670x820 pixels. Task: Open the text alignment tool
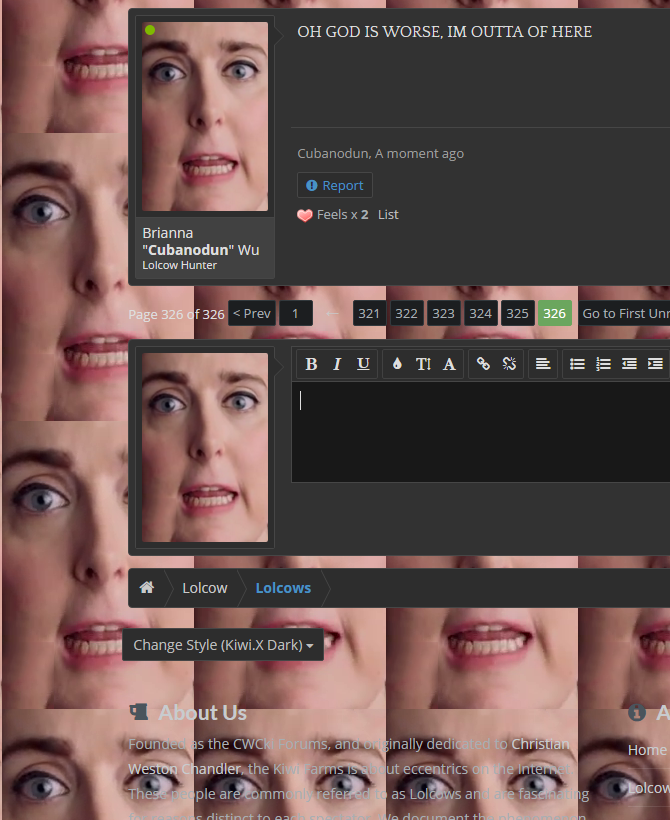543,364
